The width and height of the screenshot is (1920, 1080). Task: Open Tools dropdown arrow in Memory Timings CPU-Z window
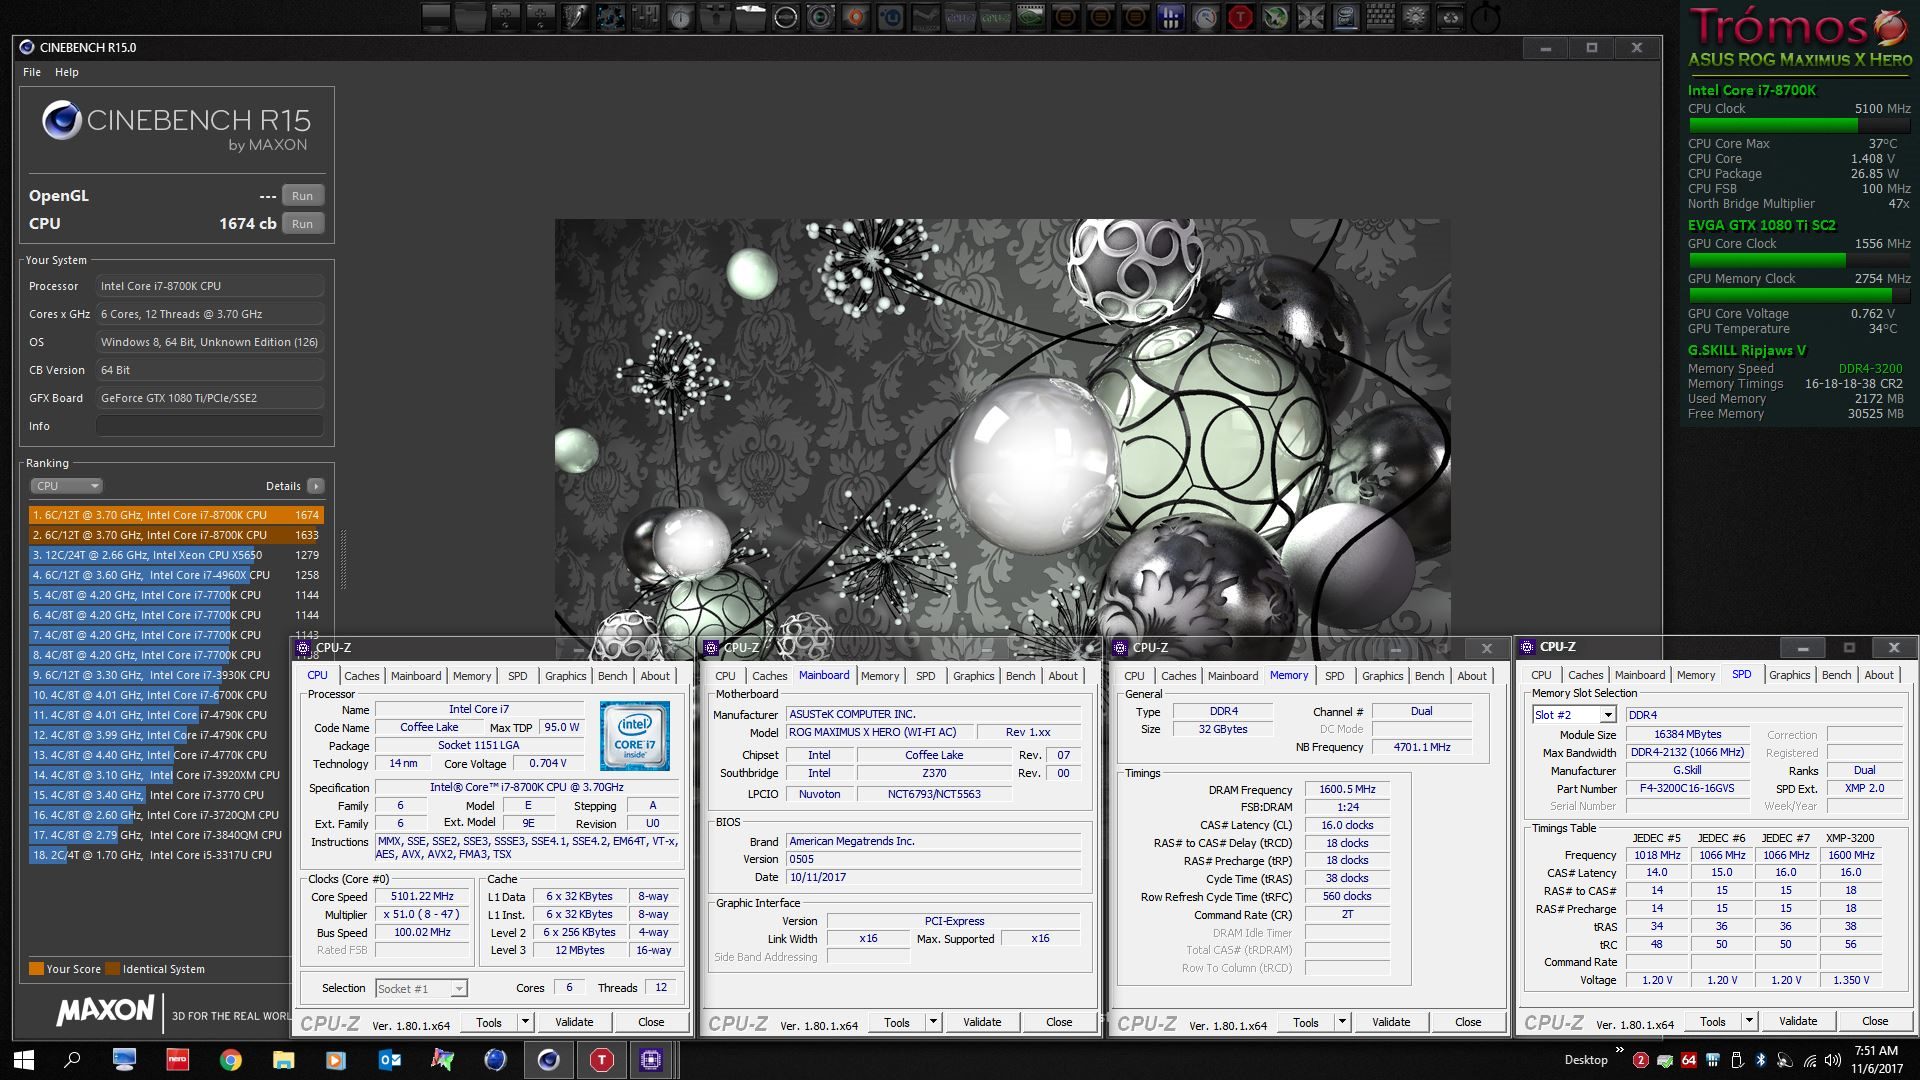[x=1342, y=1022]
